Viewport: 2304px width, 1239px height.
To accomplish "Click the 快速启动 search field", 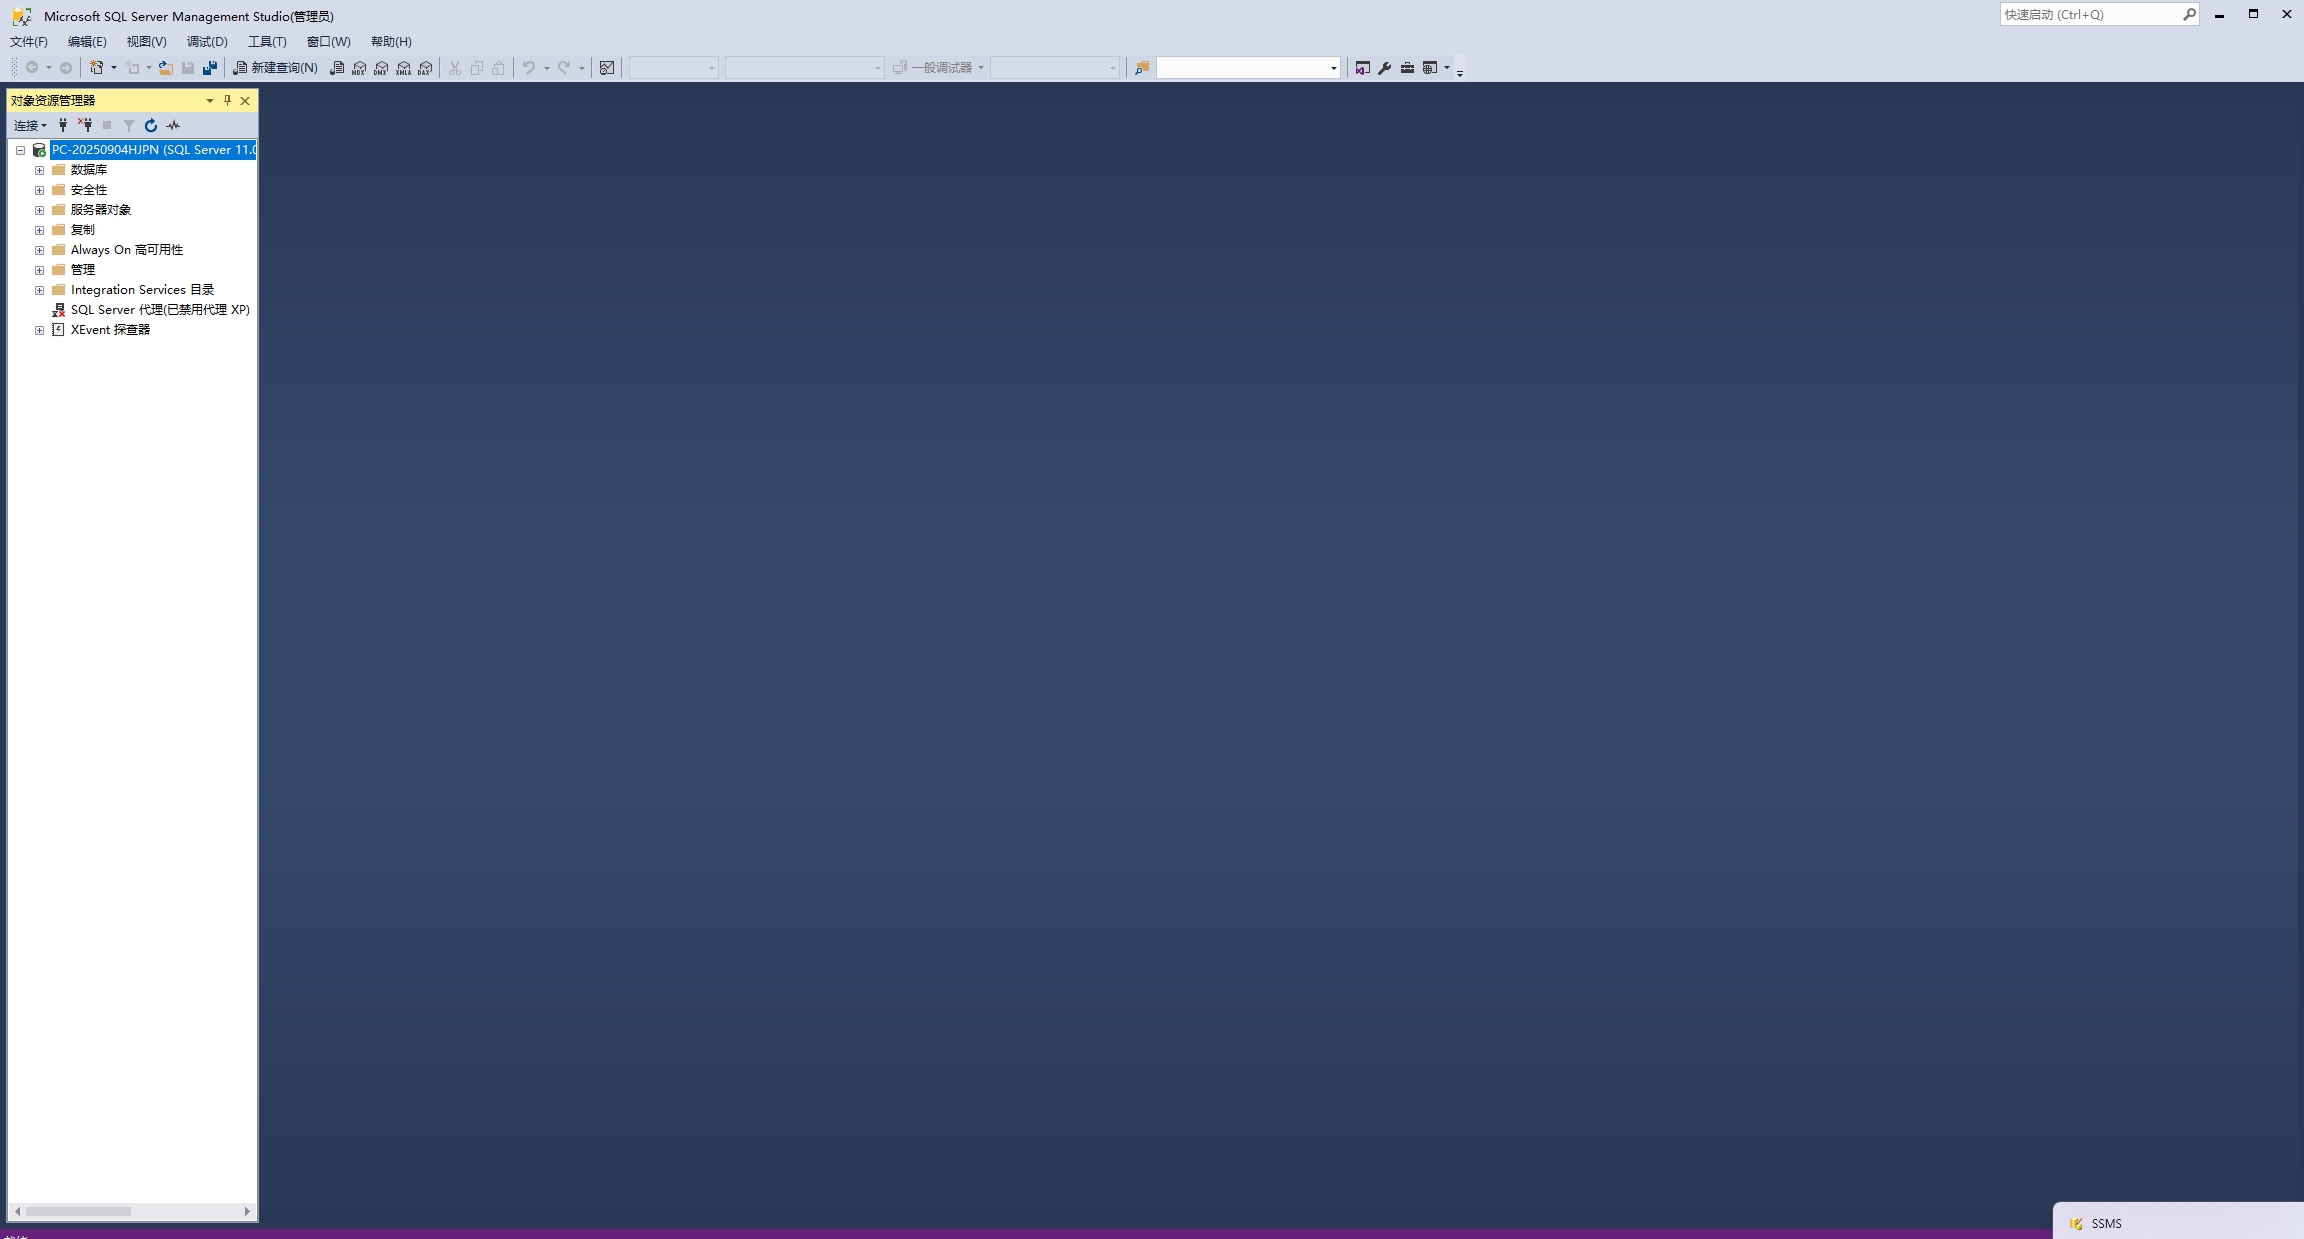I will point(2089,14).
